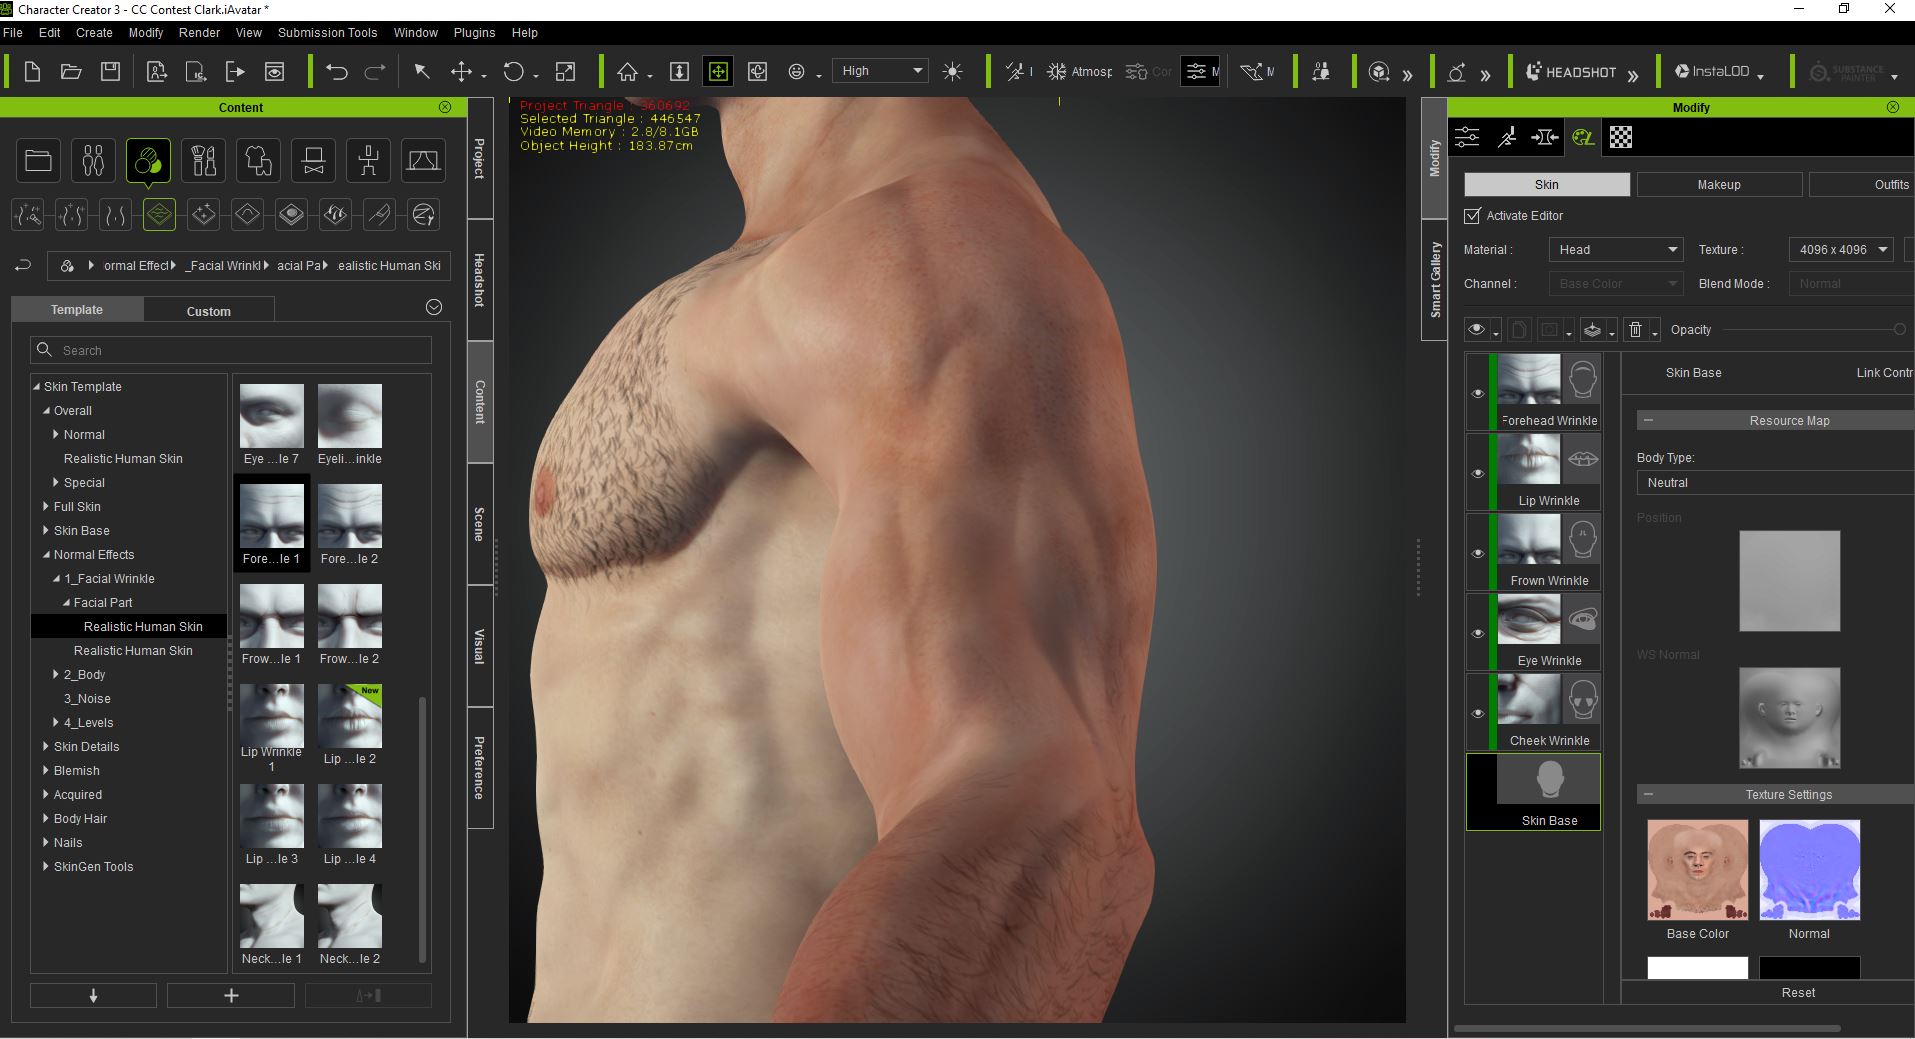The image size is (1915, 1039).
Task: Select the Actor content category icon
Action: pos(93,160)
